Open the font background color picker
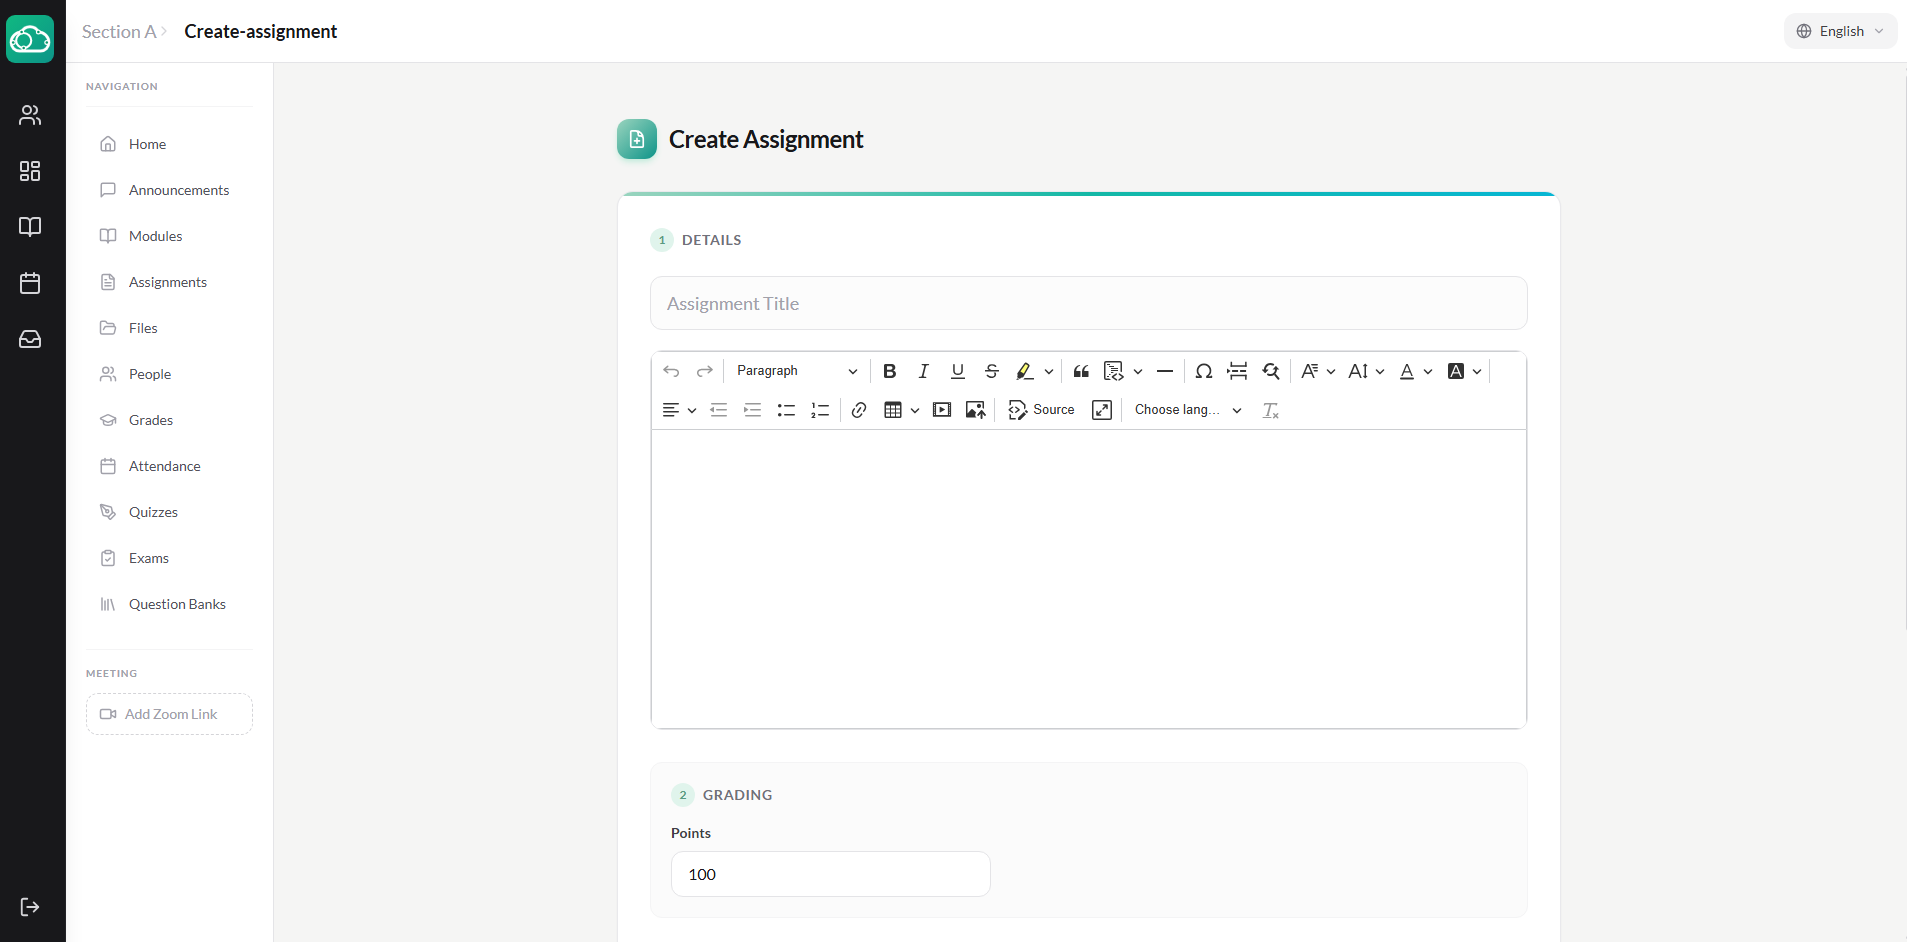This screenshot has width=1907, height=942. (1464, 371)
